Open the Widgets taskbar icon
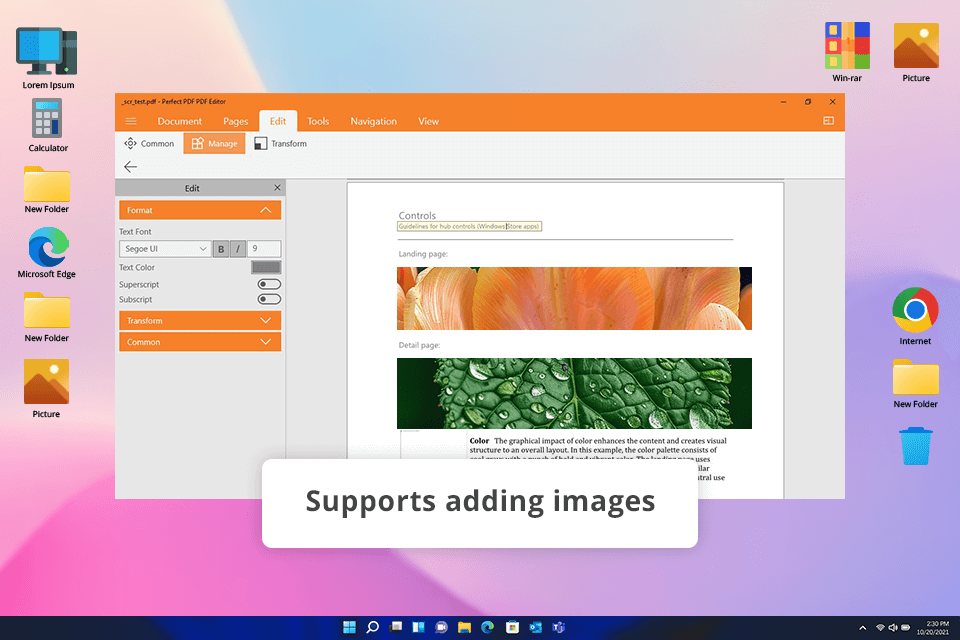 tap(419, 627)
